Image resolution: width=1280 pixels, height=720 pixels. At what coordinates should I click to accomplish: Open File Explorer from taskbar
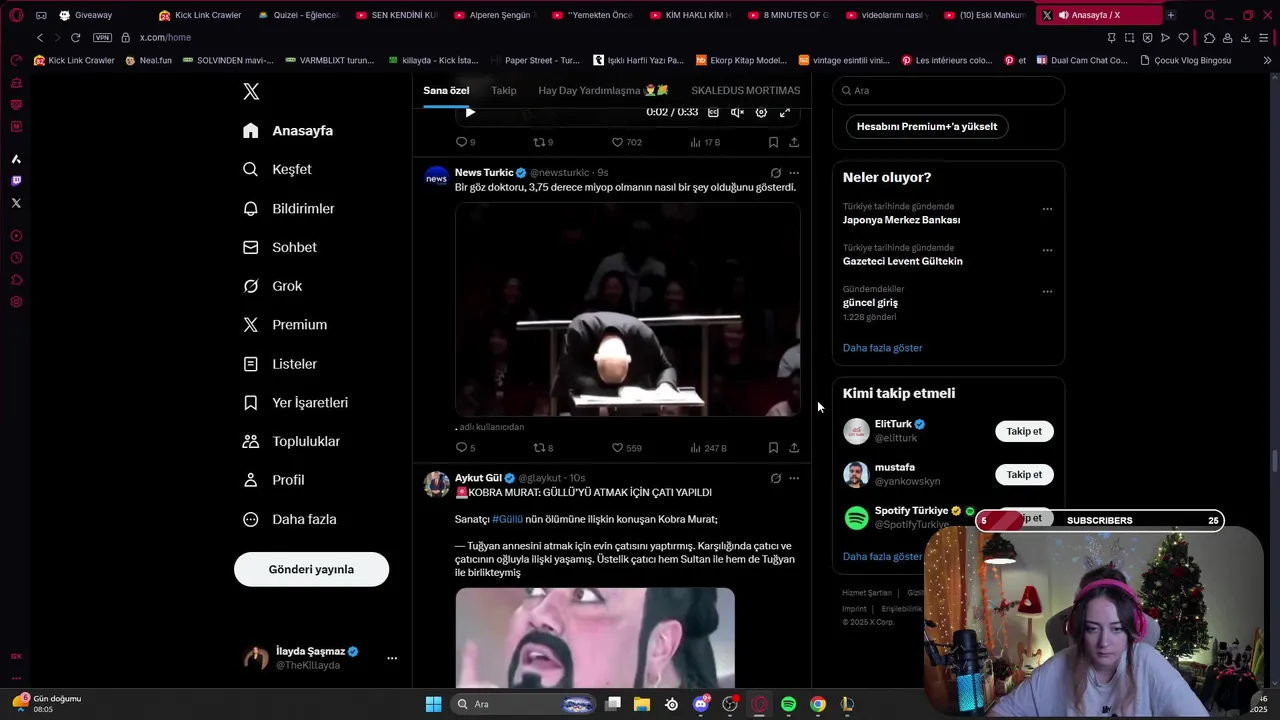(641, 704)
